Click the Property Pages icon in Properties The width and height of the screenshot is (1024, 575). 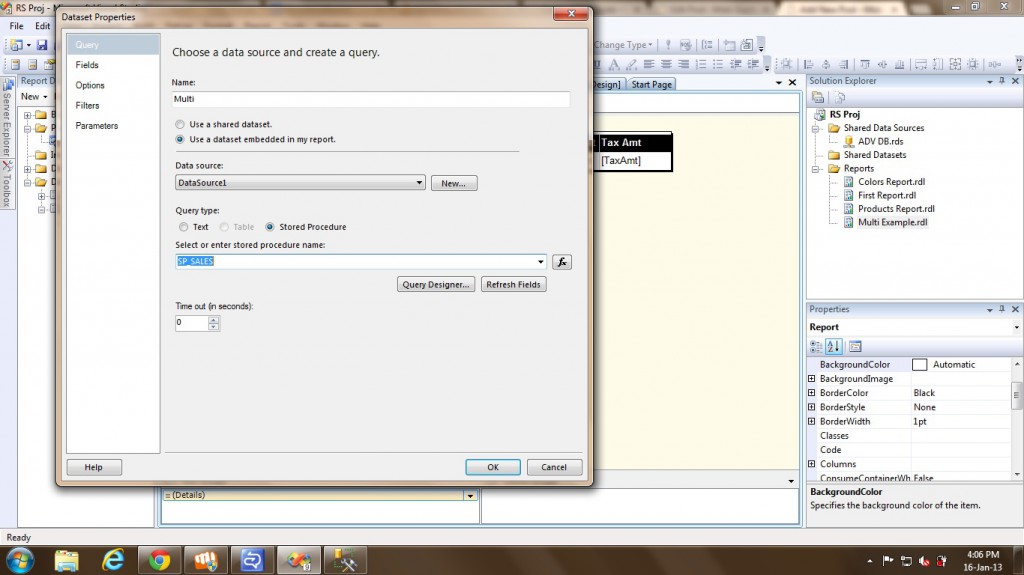click(x=855, y=347)
